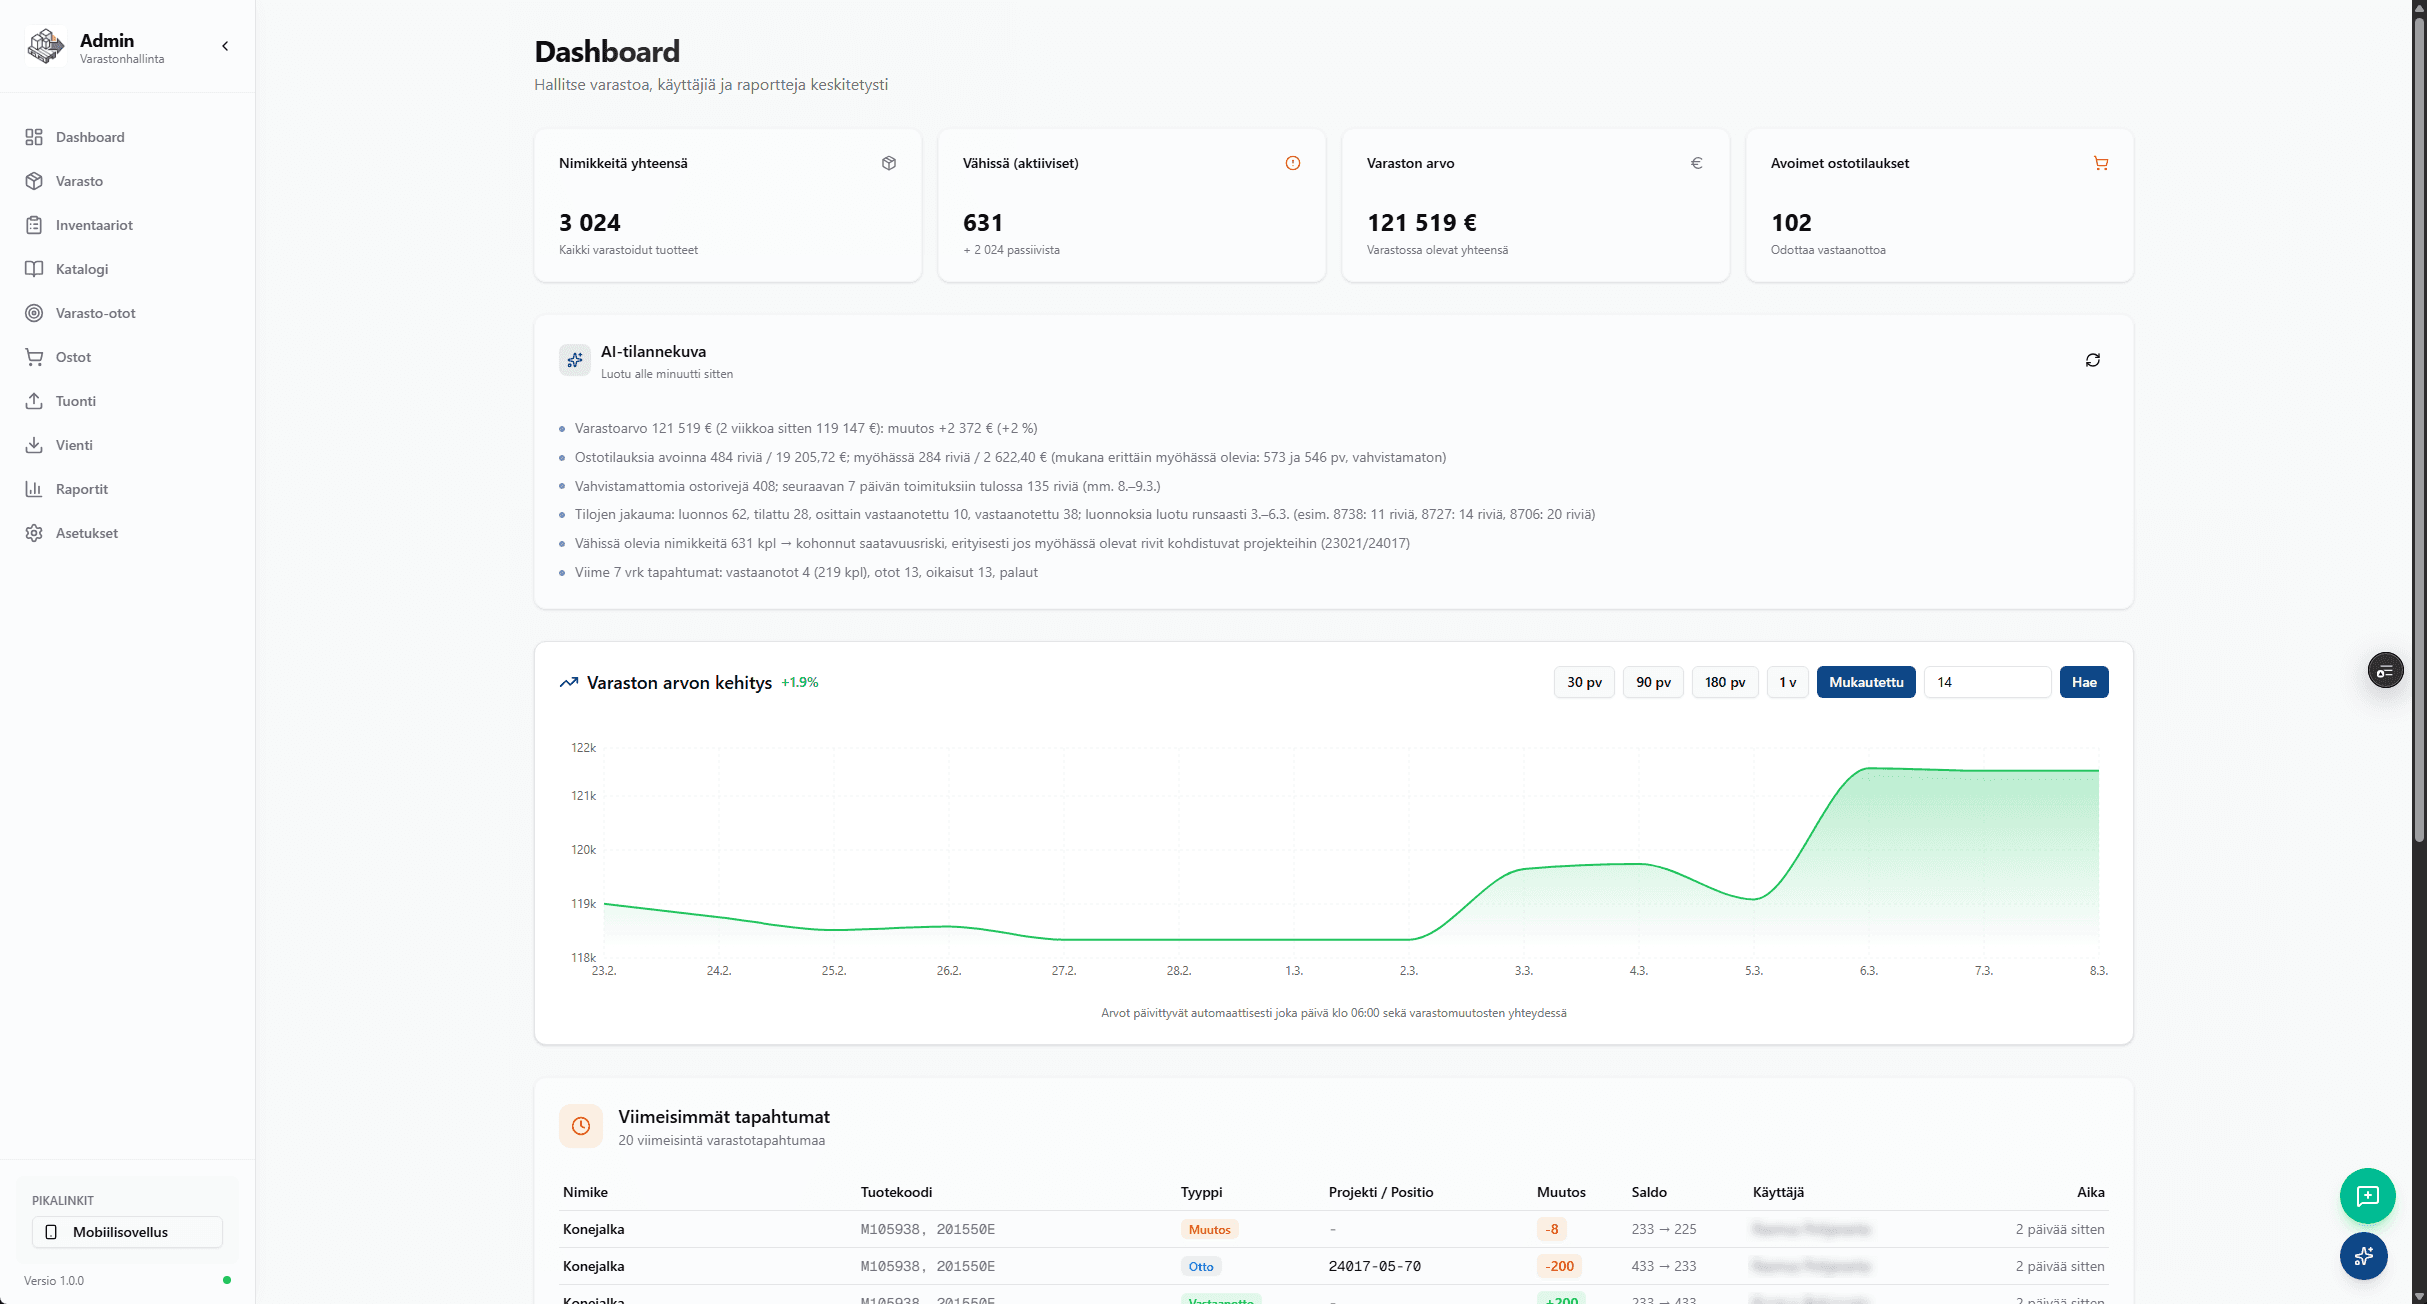The height and width of the screenshot is (1304, 2427).
Task: Open the Mobiilisovellus quick link
Action: 127,1232
